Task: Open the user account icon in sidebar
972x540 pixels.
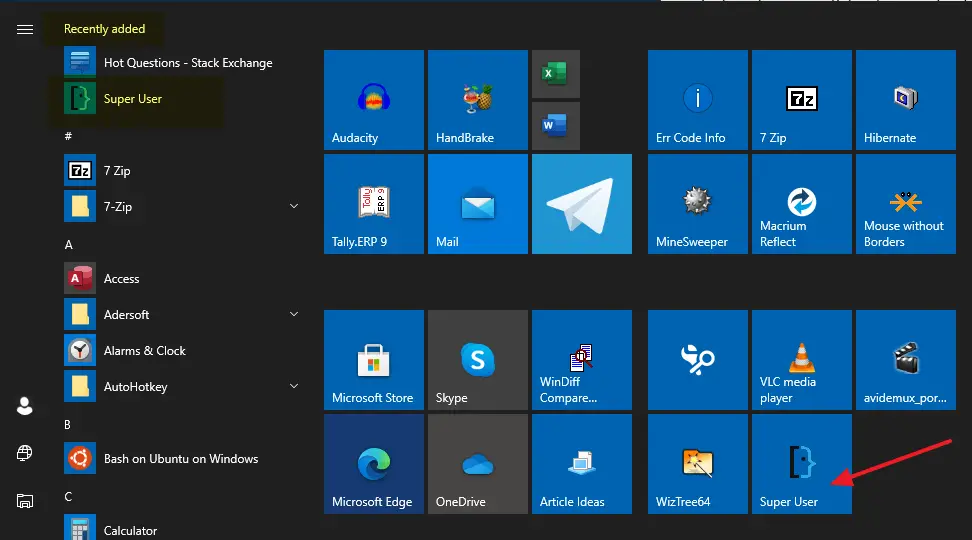Action: [x=25, y=406]
